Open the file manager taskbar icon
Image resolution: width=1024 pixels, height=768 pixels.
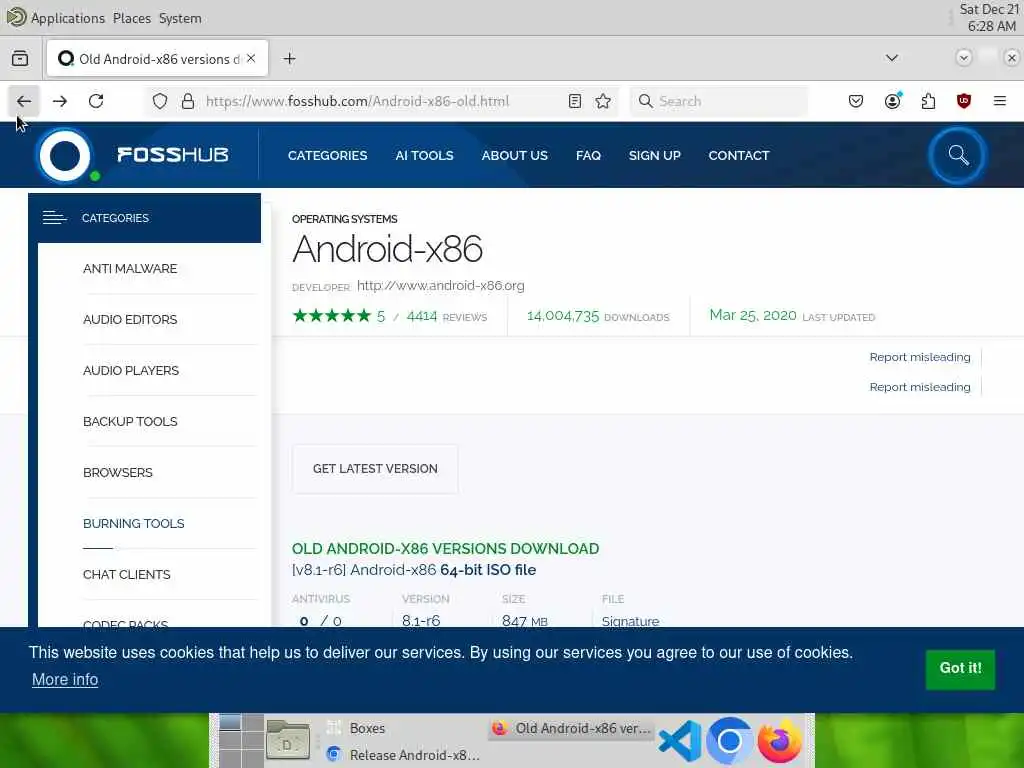pos(288,741)
